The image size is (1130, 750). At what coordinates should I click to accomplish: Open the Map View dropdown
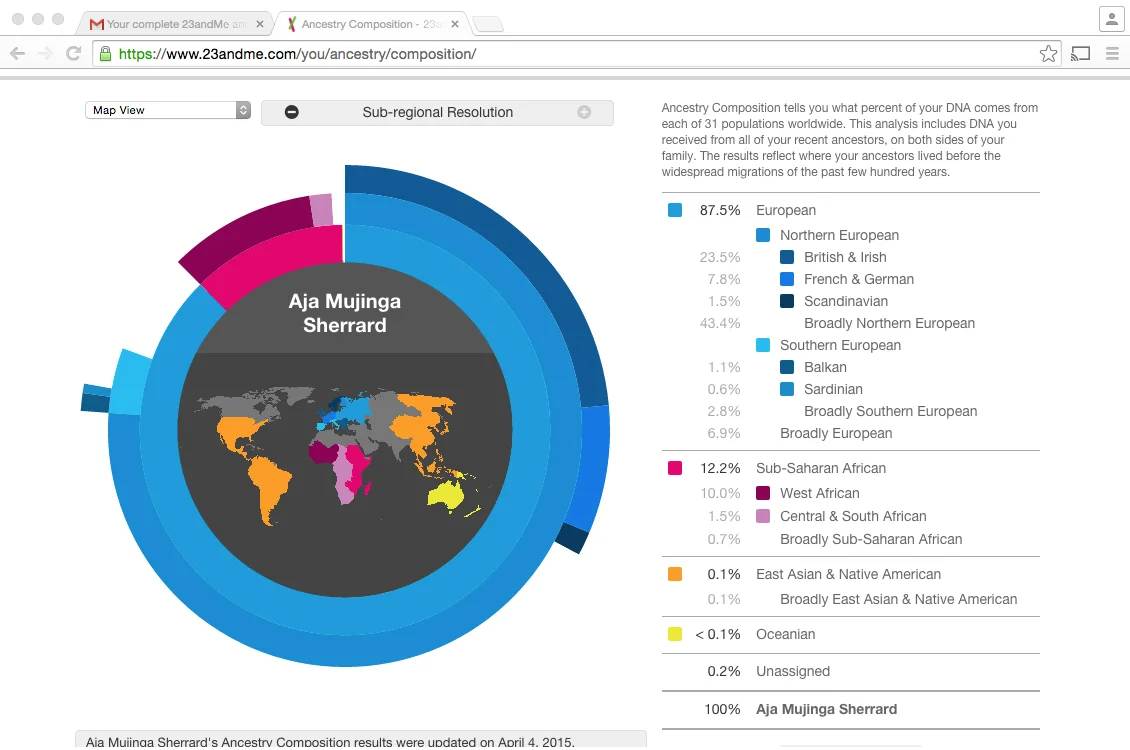coord(168,110)
